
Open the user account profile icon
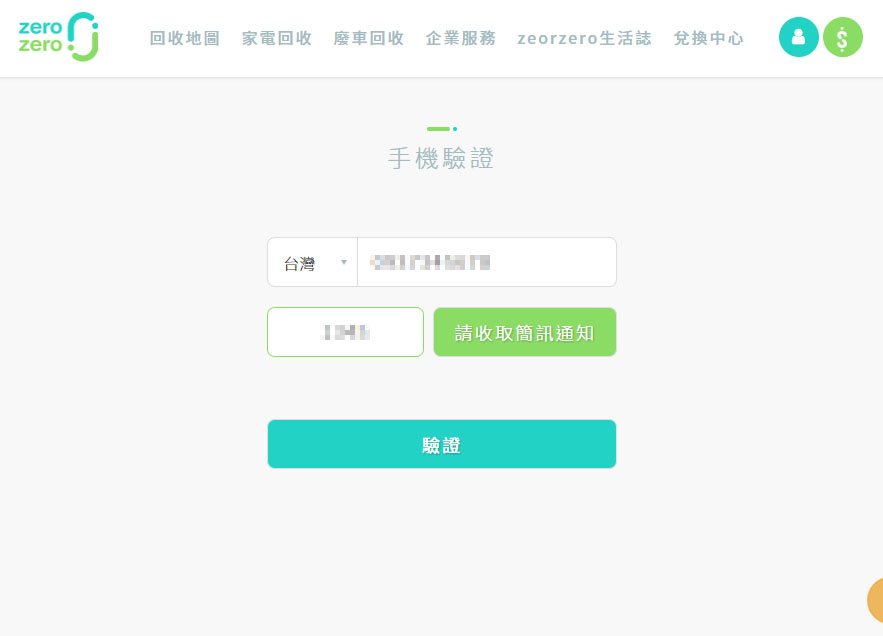coord(798,37)
